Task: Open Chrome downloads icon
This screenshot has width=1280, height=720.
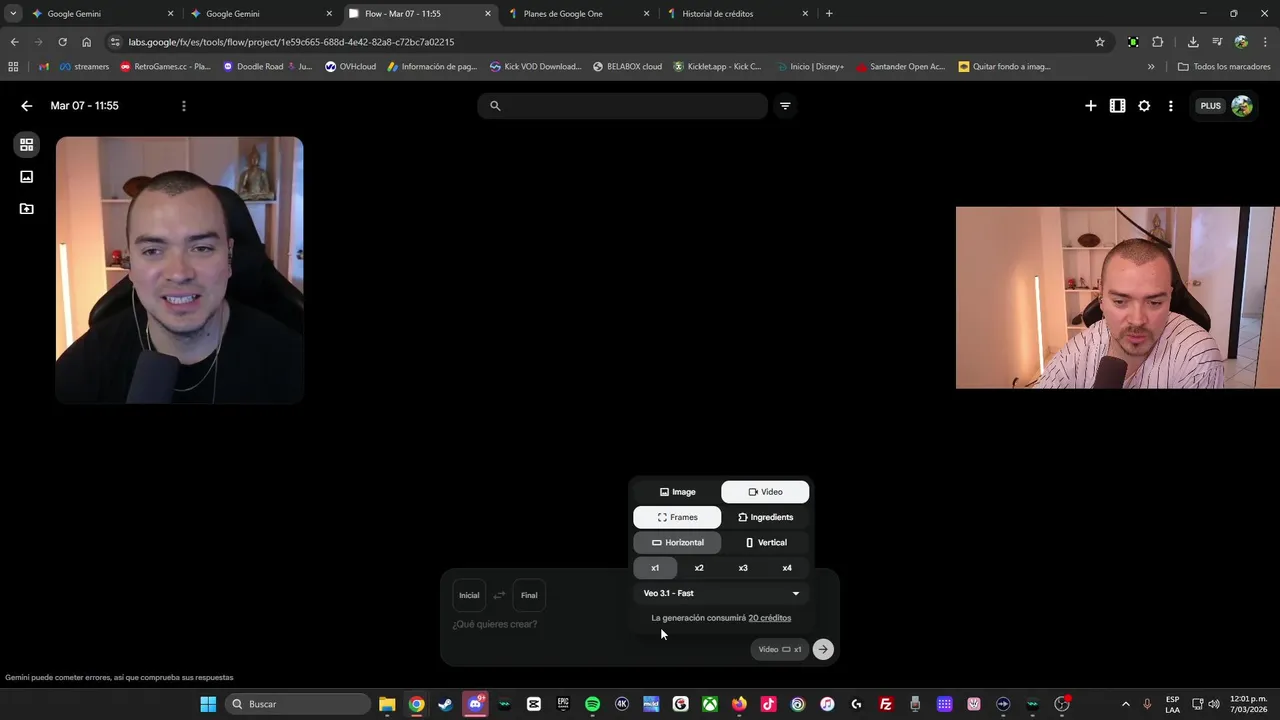Action: pyautogui.click(x=1193, y=42)
